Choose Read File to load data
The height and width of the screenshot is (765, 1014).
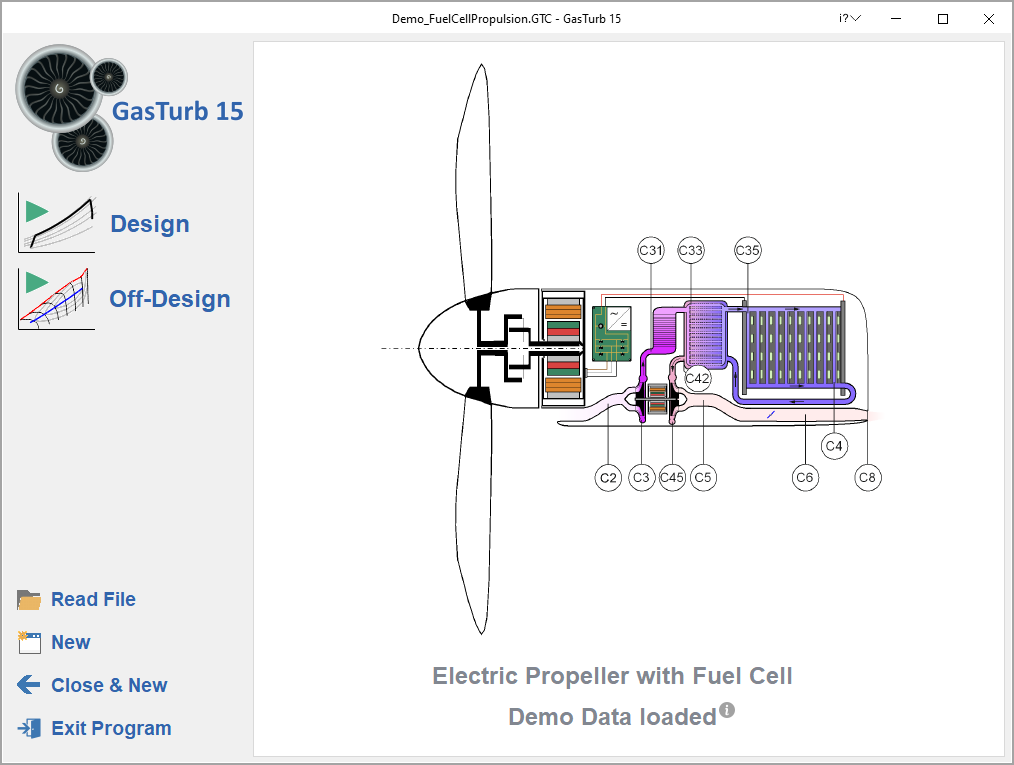click(93, 599)
